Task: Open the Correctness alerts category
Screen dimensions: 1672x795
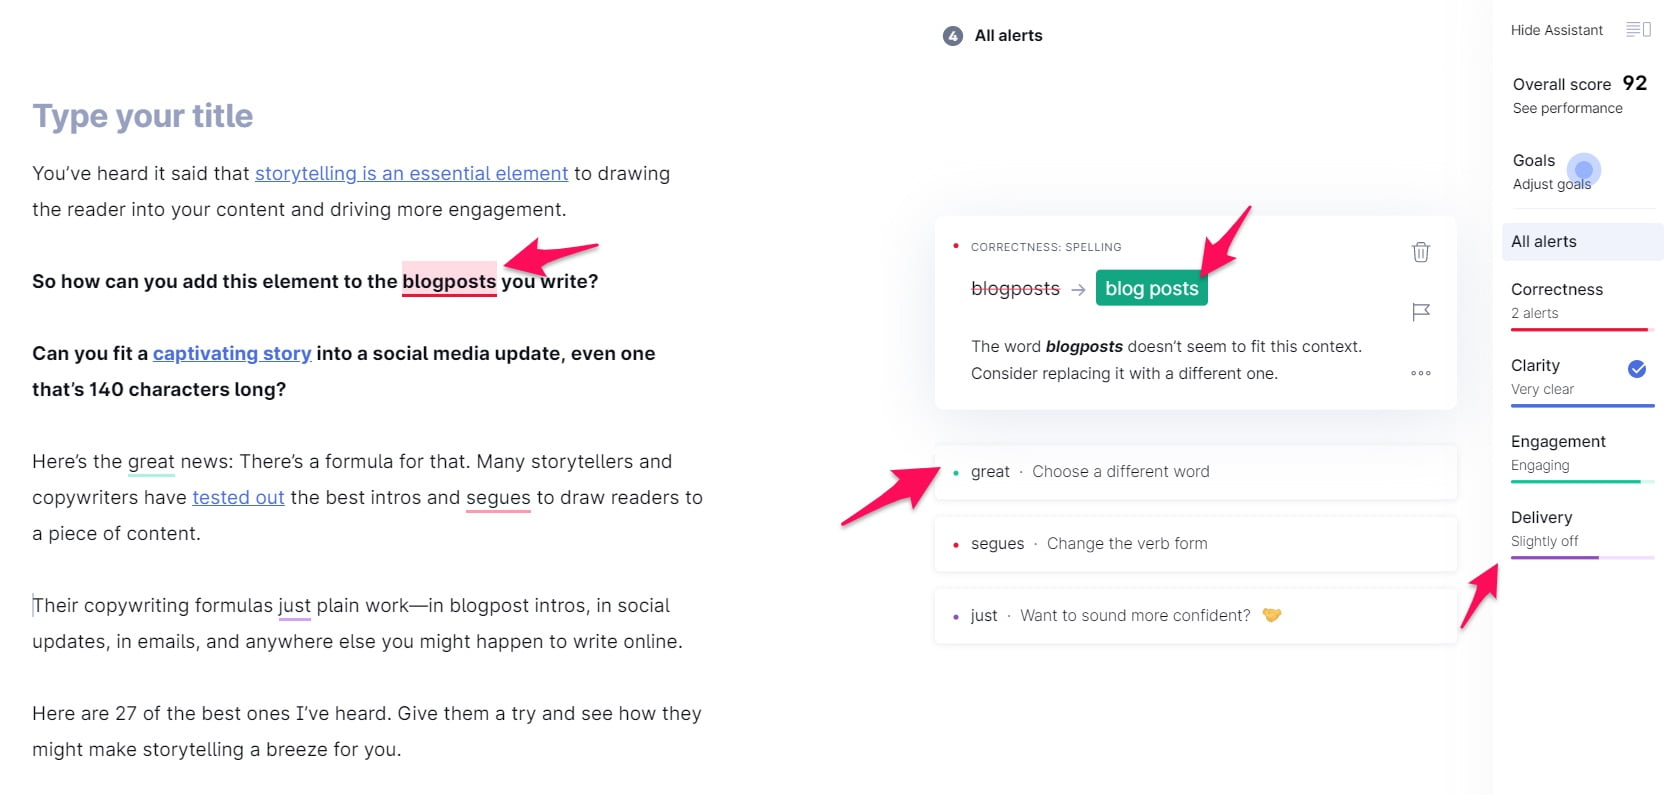Action: pyautogui.click(x=1582, y=302)
